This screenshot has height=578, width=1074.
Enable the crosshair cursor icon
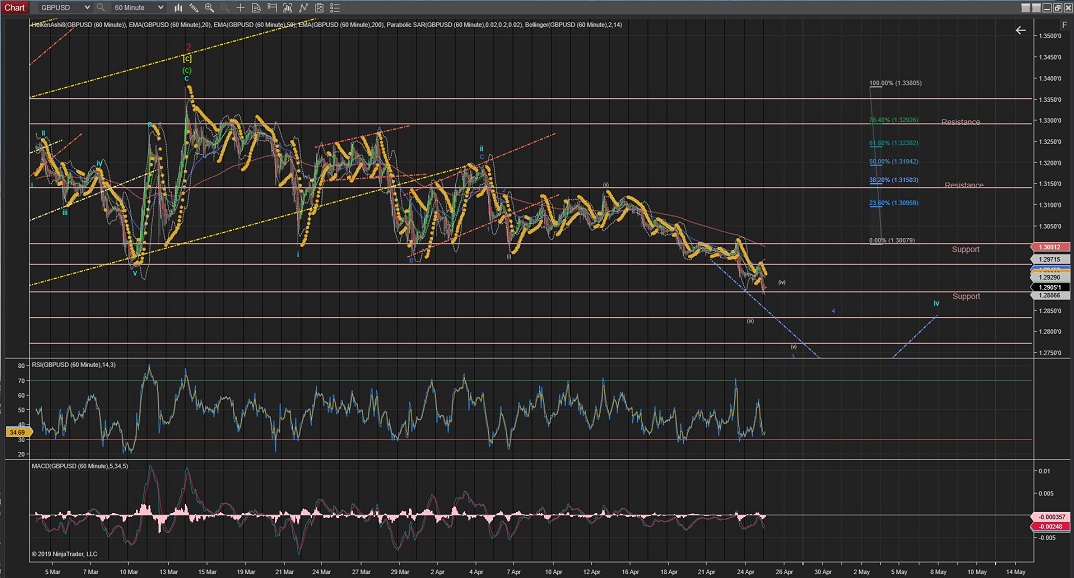pos(240,7)
